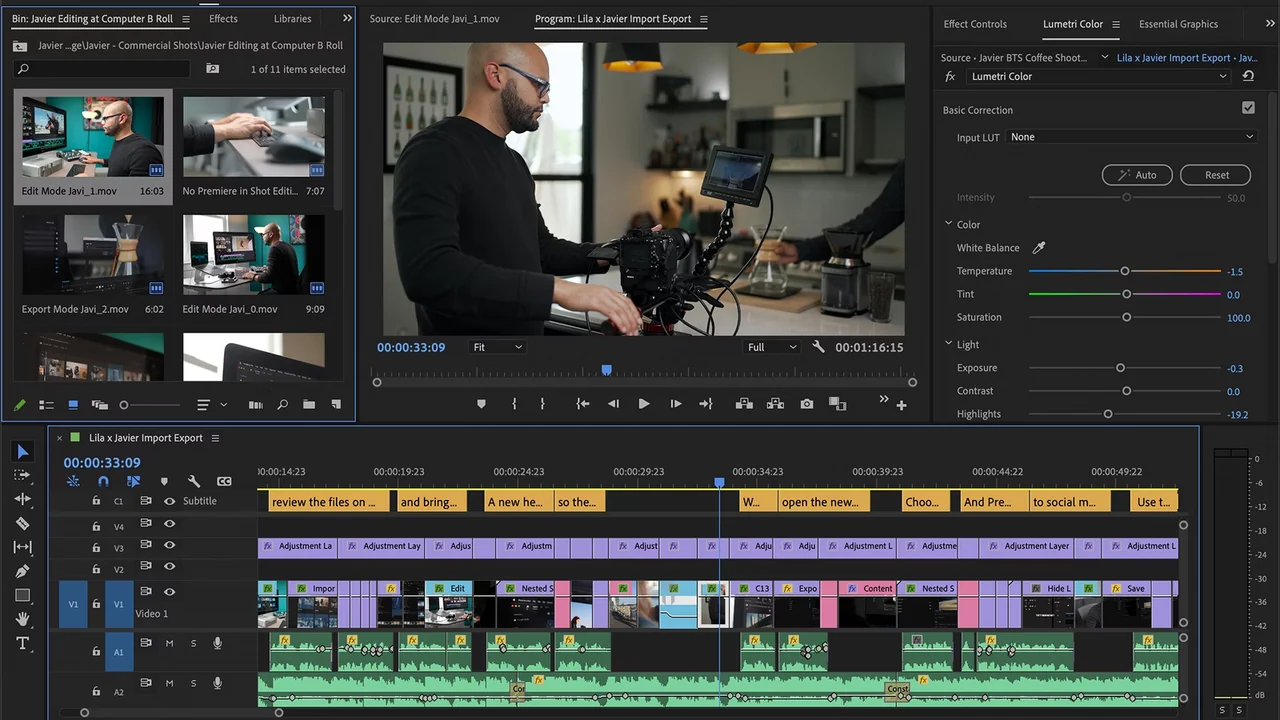The height and width of the screenshot is (720, 1280).
Task: Click the New Item icon in bin
Action: pos(336,405)
